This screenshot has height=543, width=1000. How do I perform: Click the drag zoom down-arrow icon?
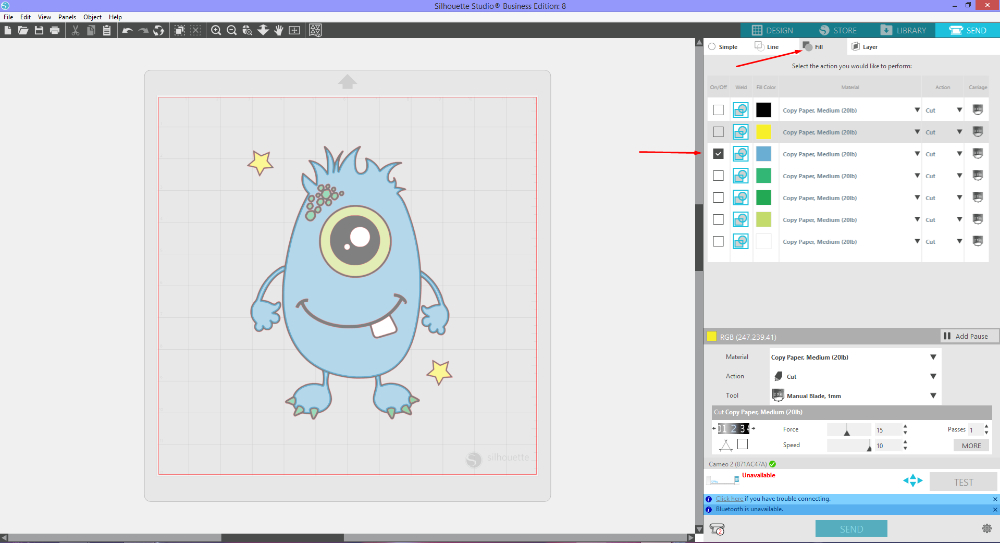[263, 30]
